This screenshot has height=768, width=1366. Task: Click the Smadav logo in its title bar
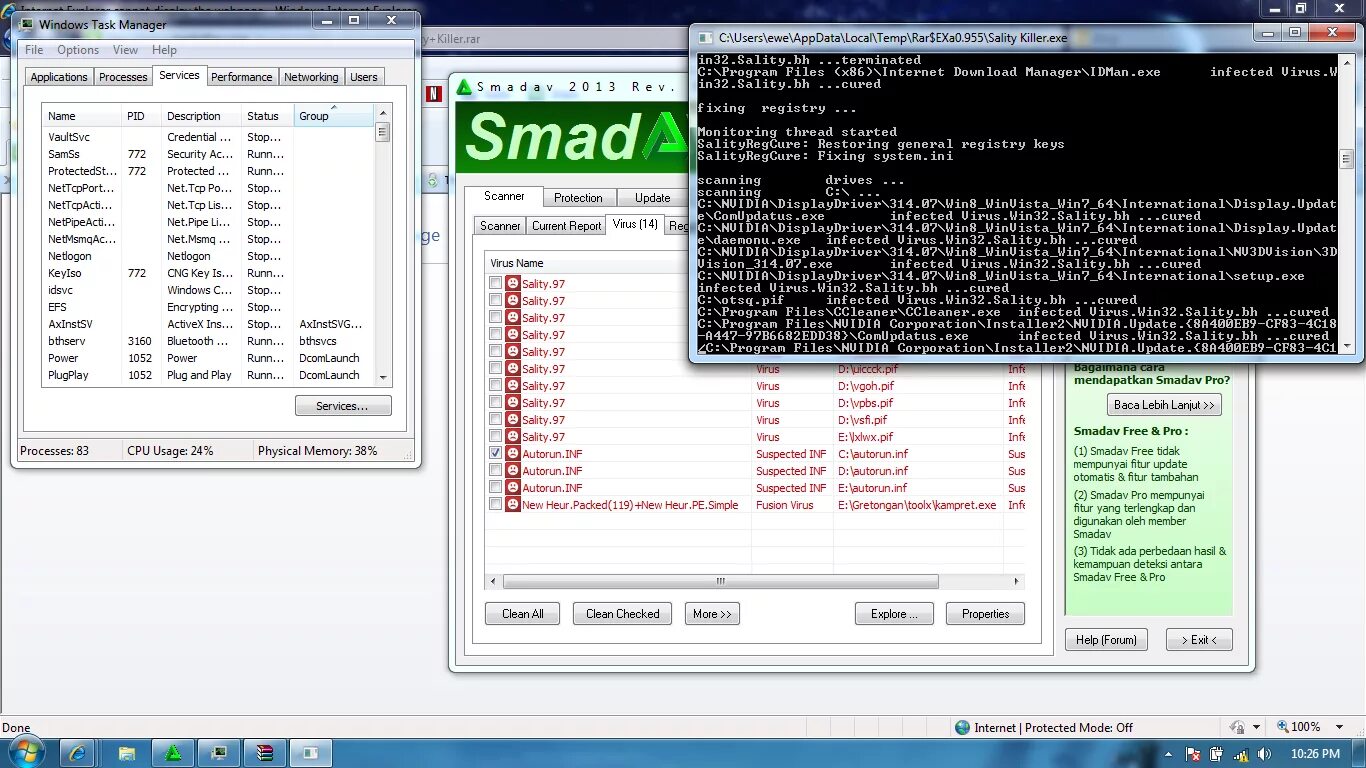pos(464,87)
